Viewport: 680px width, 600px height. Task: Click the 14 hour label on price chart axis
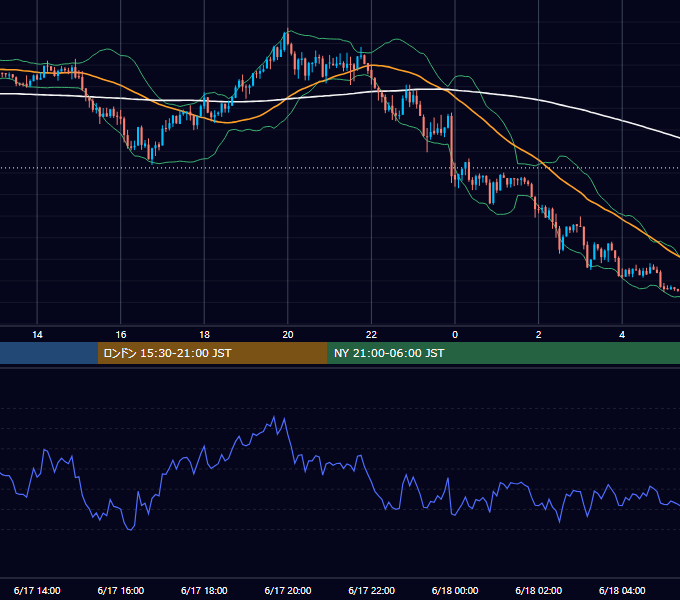pos(37,335)
